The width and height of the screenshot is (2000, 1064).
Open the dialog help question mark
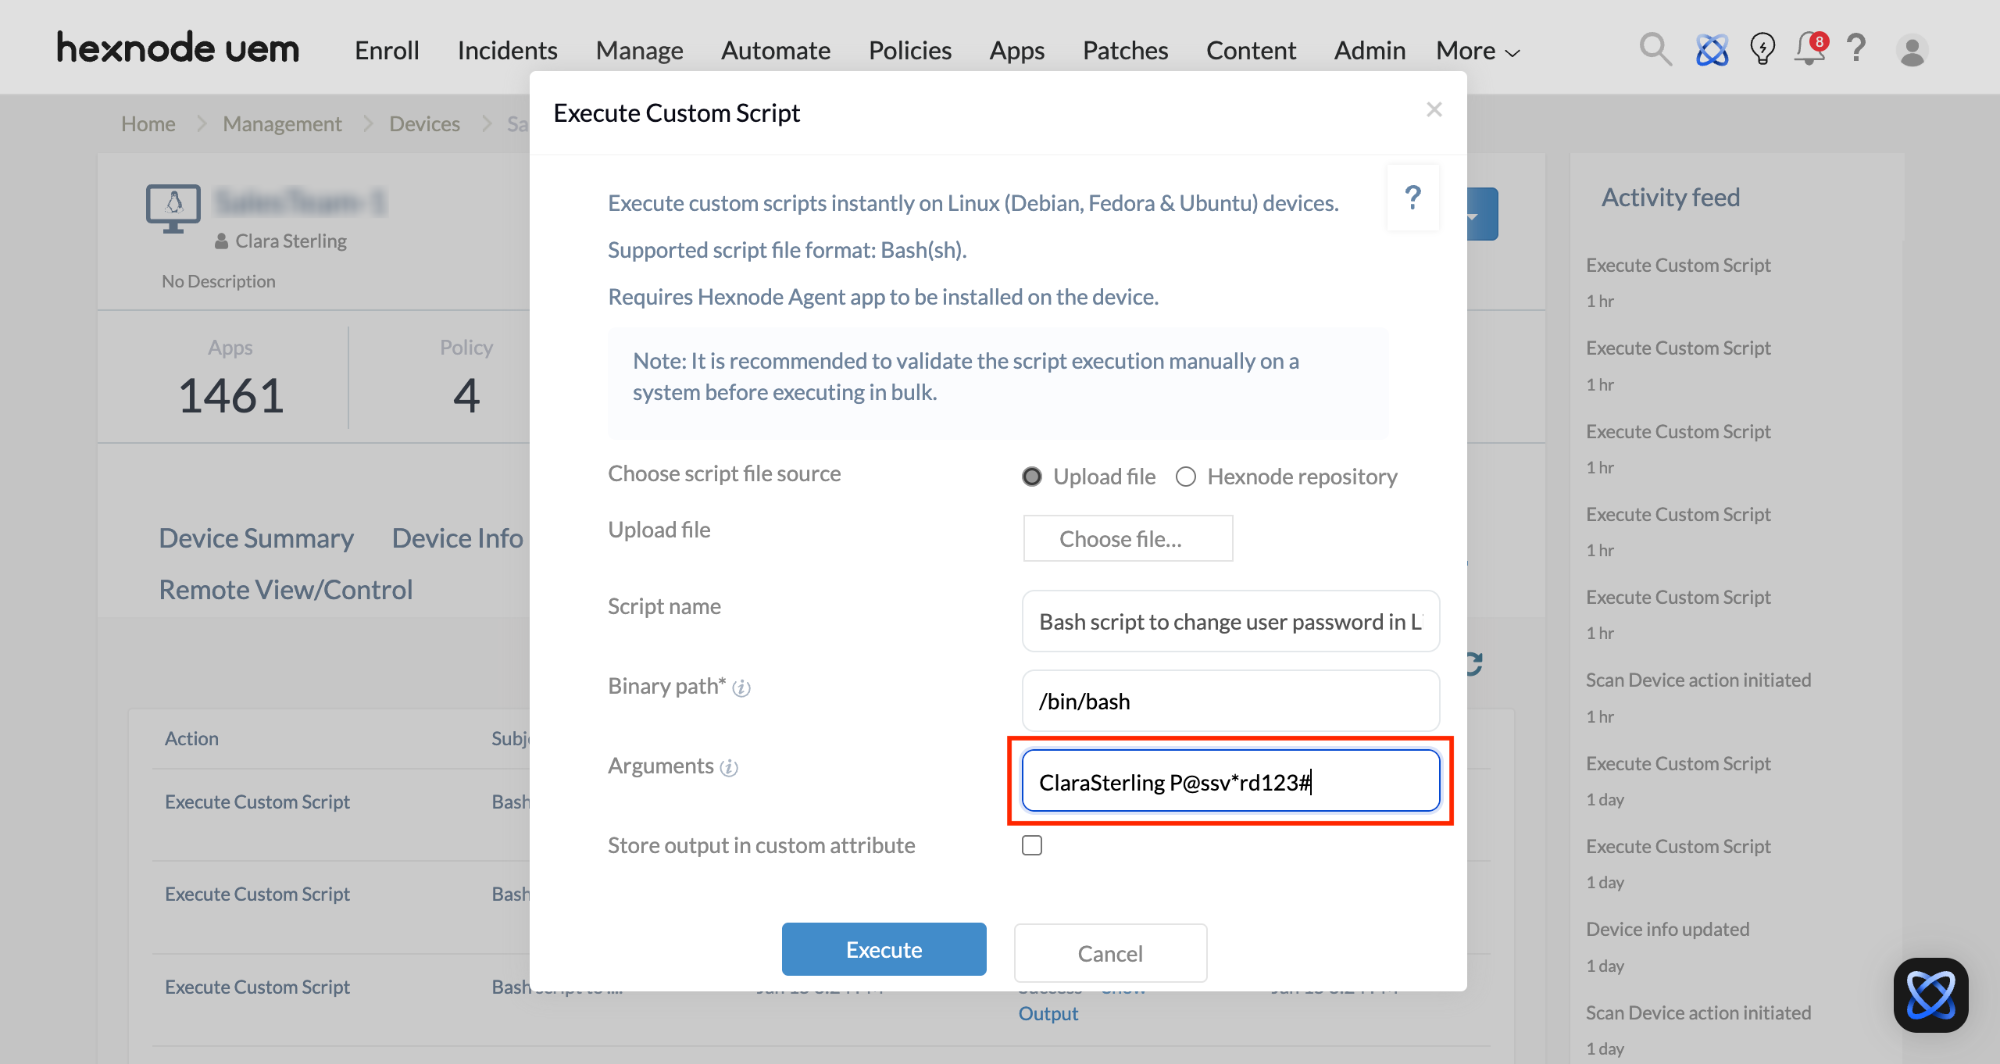coord(1412,198)
